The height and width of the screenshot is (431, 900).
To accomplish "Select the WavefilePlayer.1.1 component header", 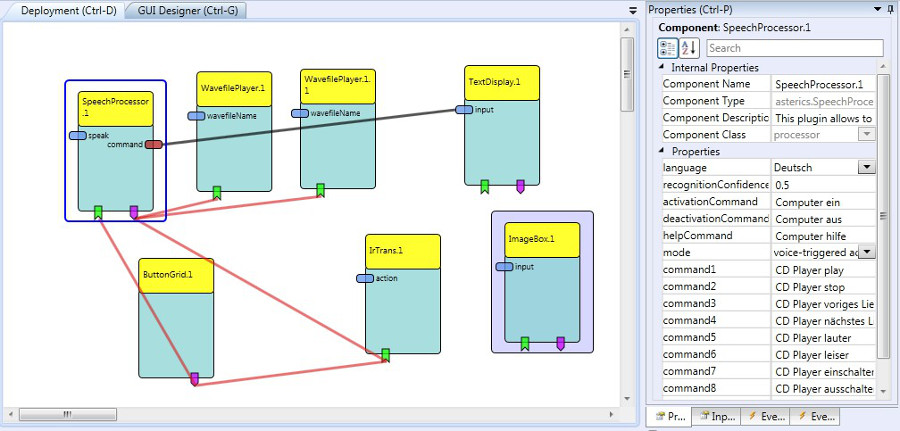I will [x=338, y=86].
